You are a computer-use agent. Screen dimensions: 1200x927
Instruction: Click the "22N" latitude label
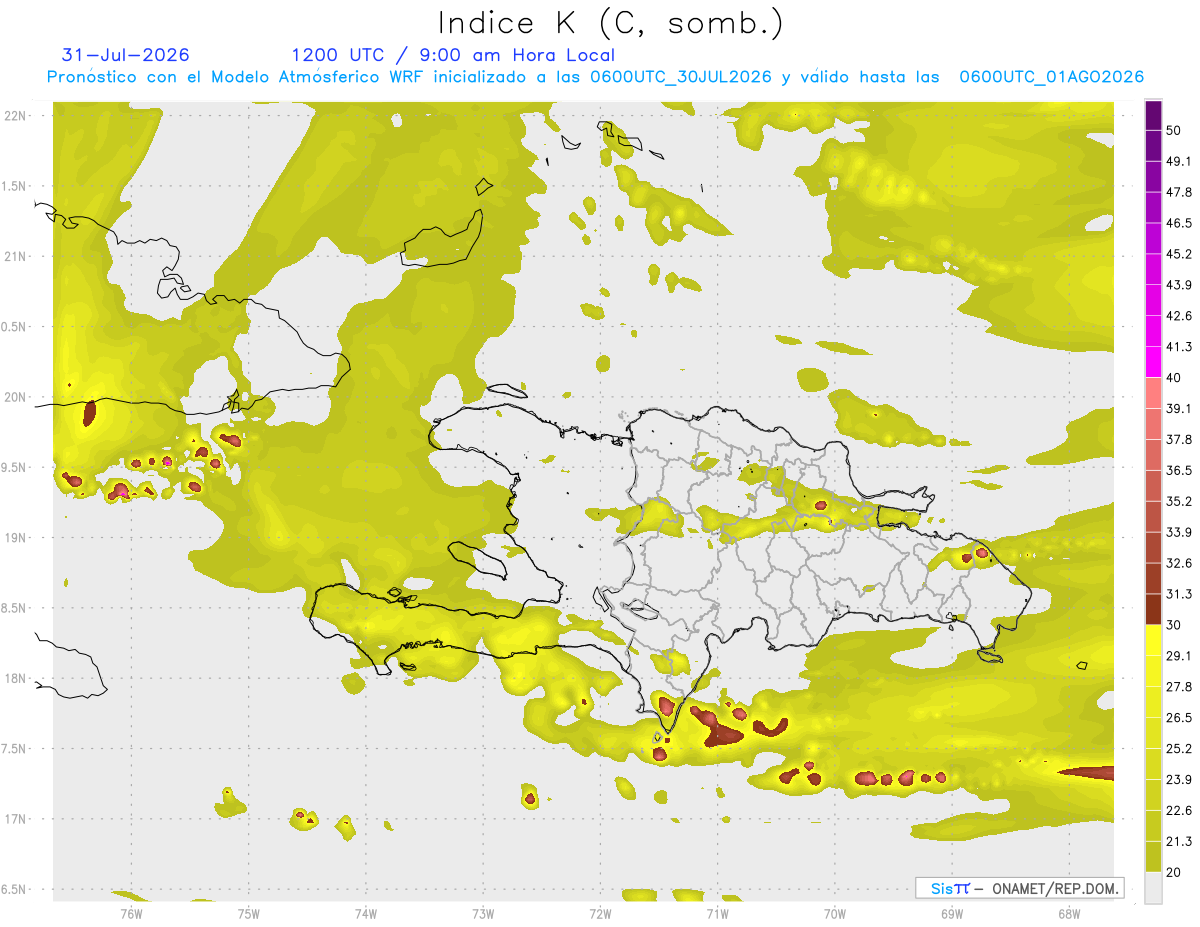click(15, 115)
